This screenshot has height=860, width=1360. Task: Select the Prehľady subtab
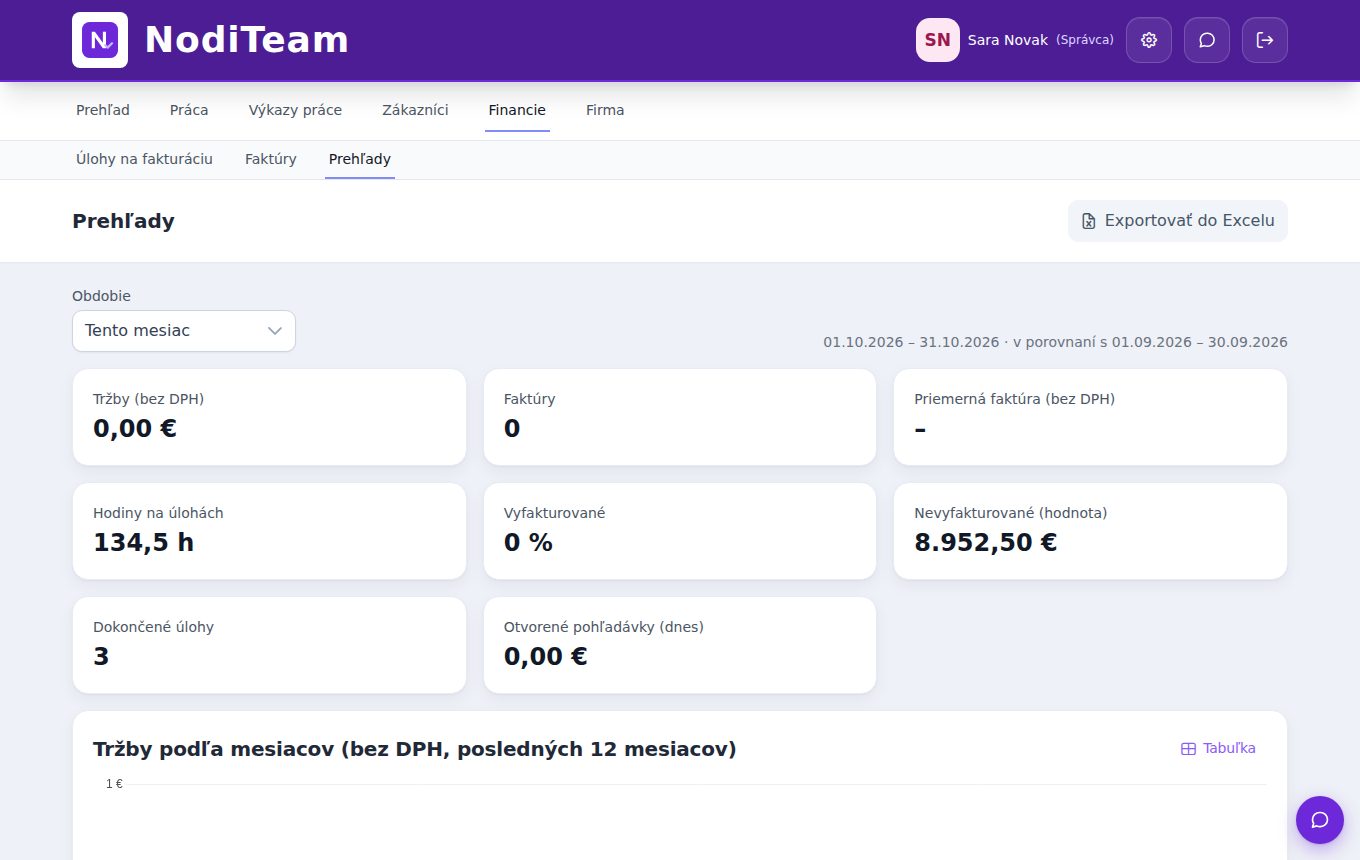click(x=360, y=159)
